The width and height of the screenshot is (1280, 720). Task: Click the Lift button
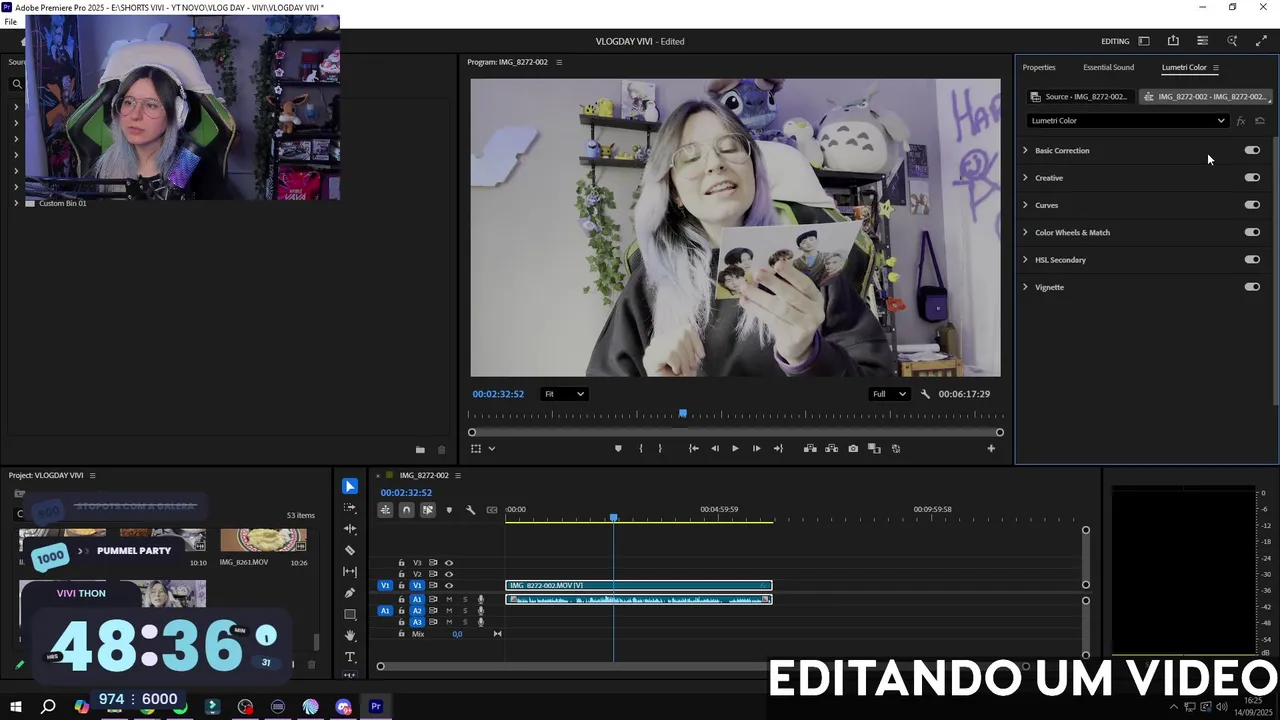tap(810, 448)
